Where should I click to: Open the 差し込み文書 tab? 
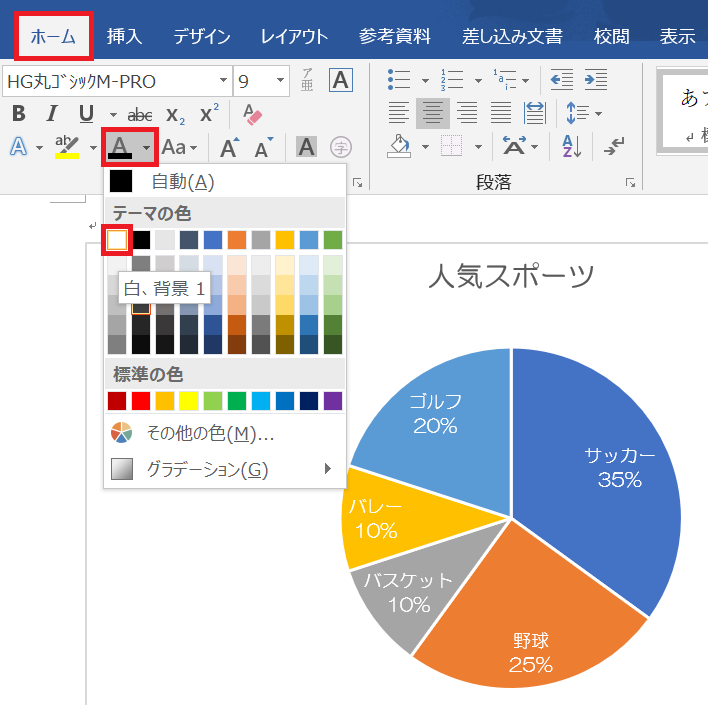(512, 36)
